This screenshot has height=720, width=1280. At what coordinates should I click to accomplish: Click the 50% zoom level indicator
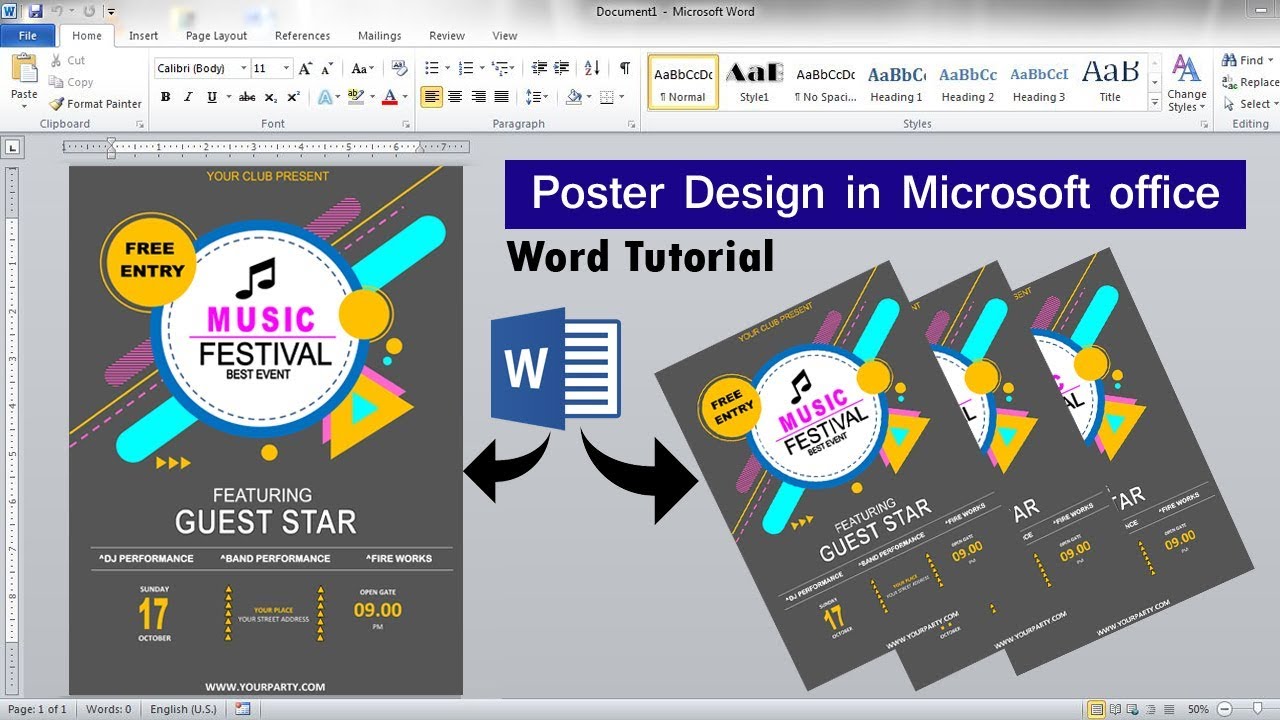(1198, 709)
